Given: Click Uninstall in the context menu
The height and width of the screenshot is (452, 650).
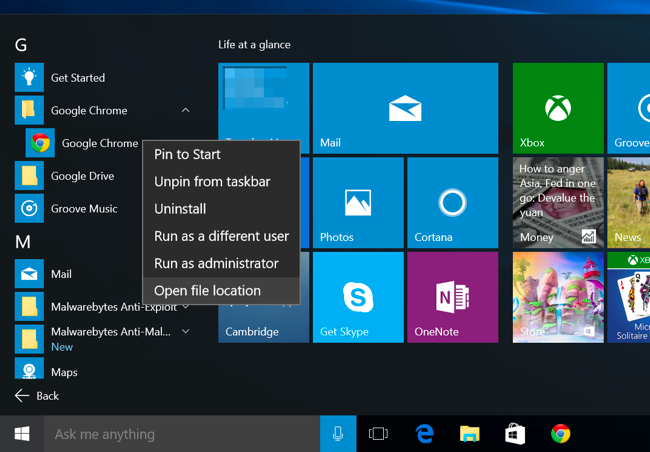Looking at the screenshot, I should [180, 209].
